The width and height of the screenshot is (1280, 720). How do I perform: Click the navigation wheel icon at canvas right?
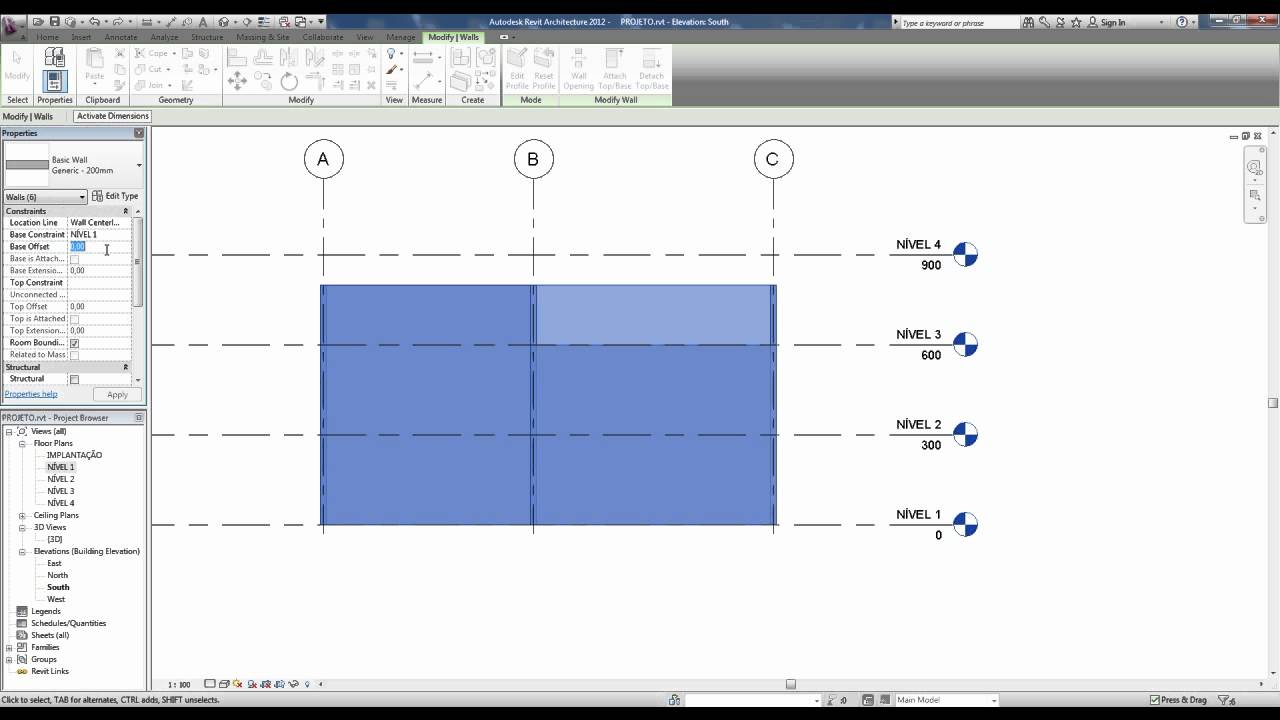point(1253,168)
